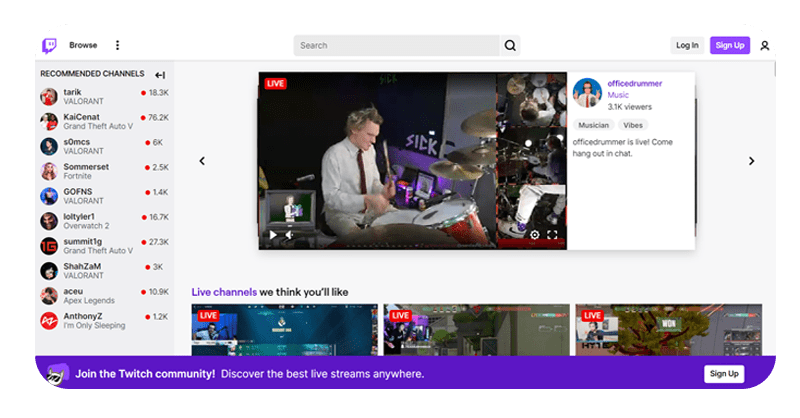The height and width of the screenshot is (418, 800).
Task: Click s0mcs channel avatar
Action: tap(49, 146)
